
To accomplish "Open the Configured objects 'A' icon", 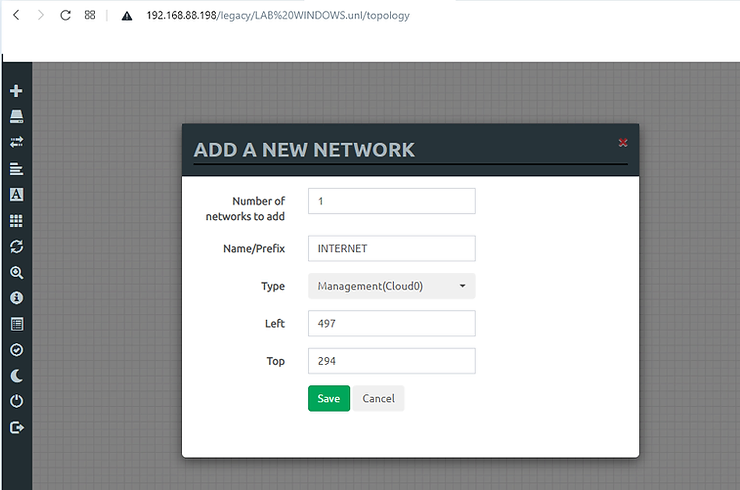I will coord(17,194).
